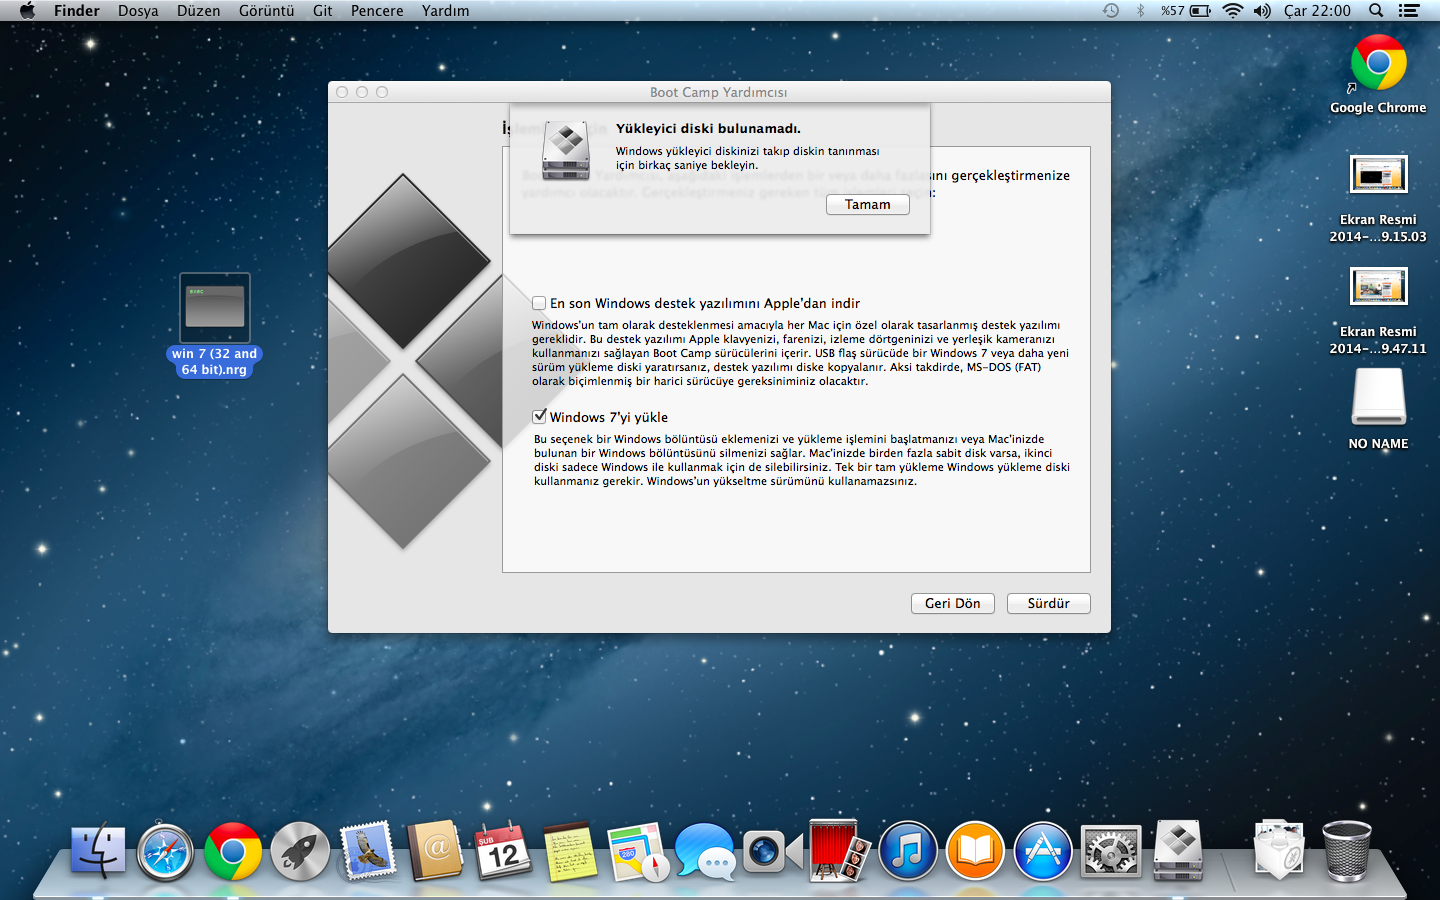
Task: Launch Google Chrome from the Dock
Action: point(233,851)
